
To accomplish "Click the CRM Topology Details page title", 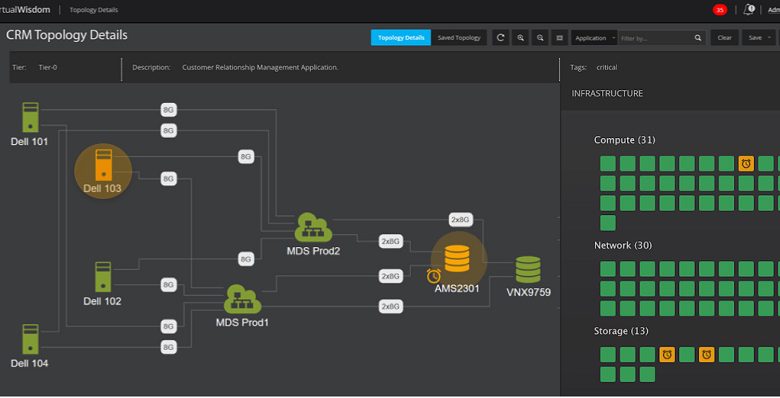I will (67, 35).
